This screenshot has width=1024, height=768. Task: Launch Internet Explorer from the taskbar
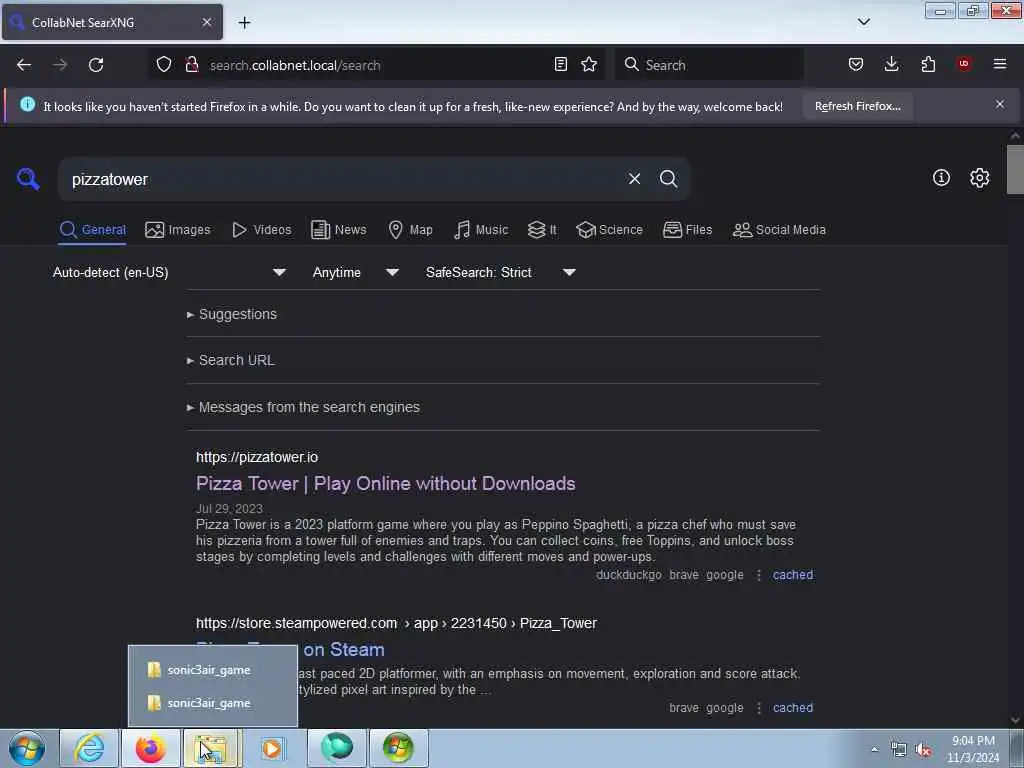[89, 748]
